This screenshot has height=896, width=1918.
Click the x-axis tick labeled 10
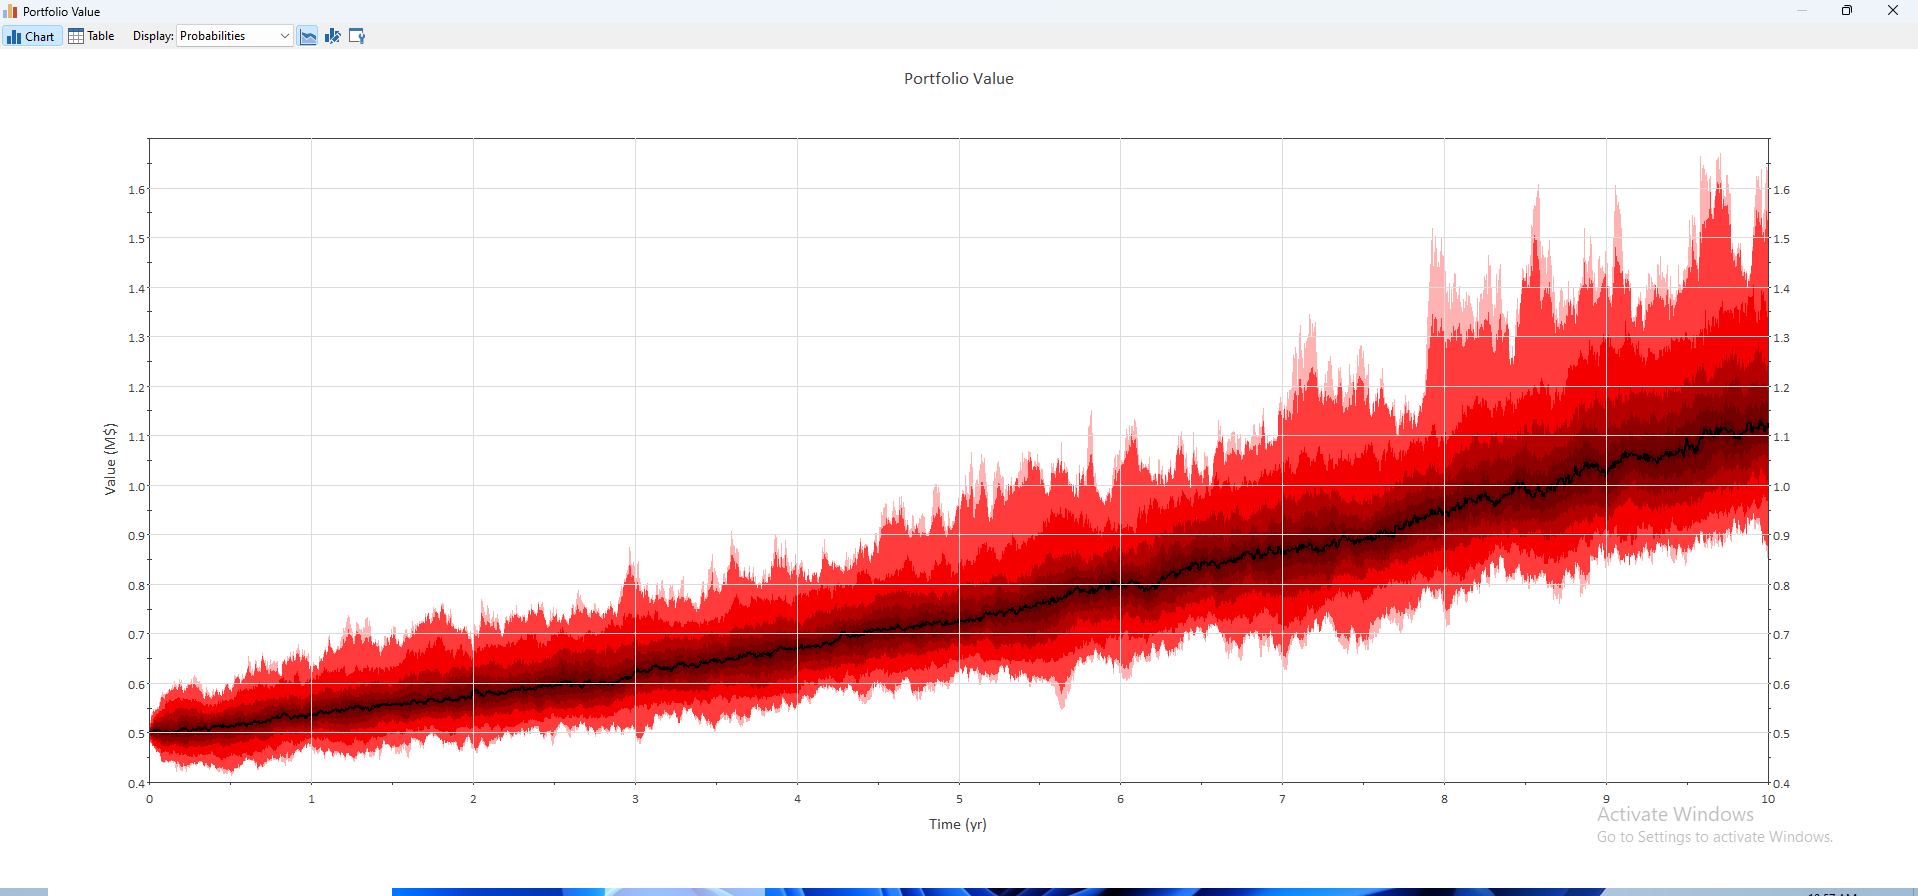pyautogui.click(x=1768, y=799)
